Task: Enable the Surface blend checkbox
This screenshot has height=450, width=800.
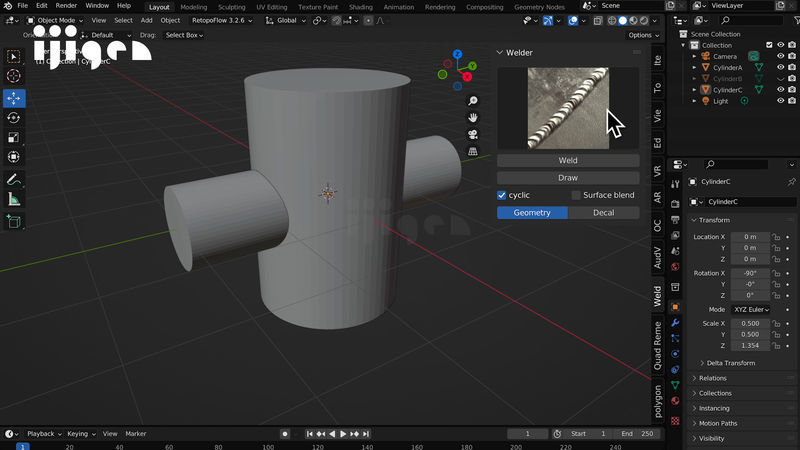Action: [x=576, y=195]
